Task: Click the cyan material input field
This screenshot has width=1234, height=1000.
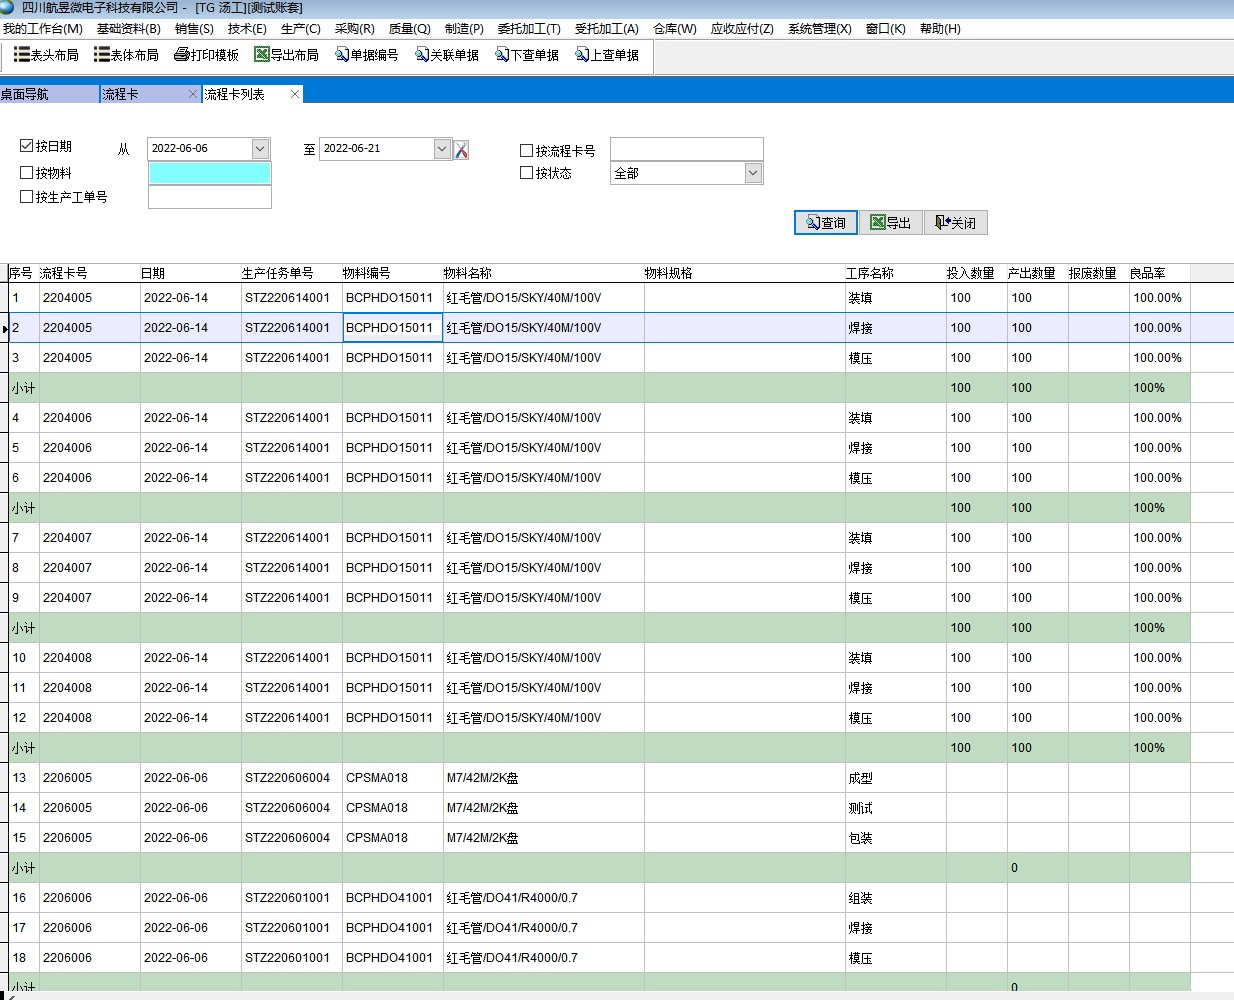Action: [209, 173]
